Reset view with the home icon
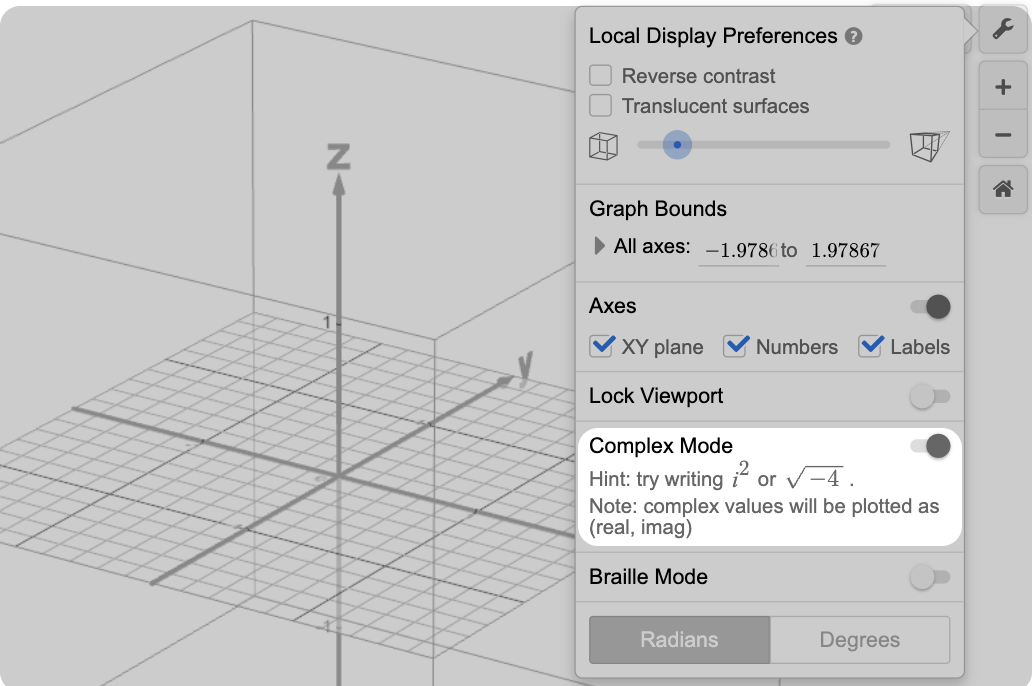This screenshot has height=686, width=1032. point(1003,188)
